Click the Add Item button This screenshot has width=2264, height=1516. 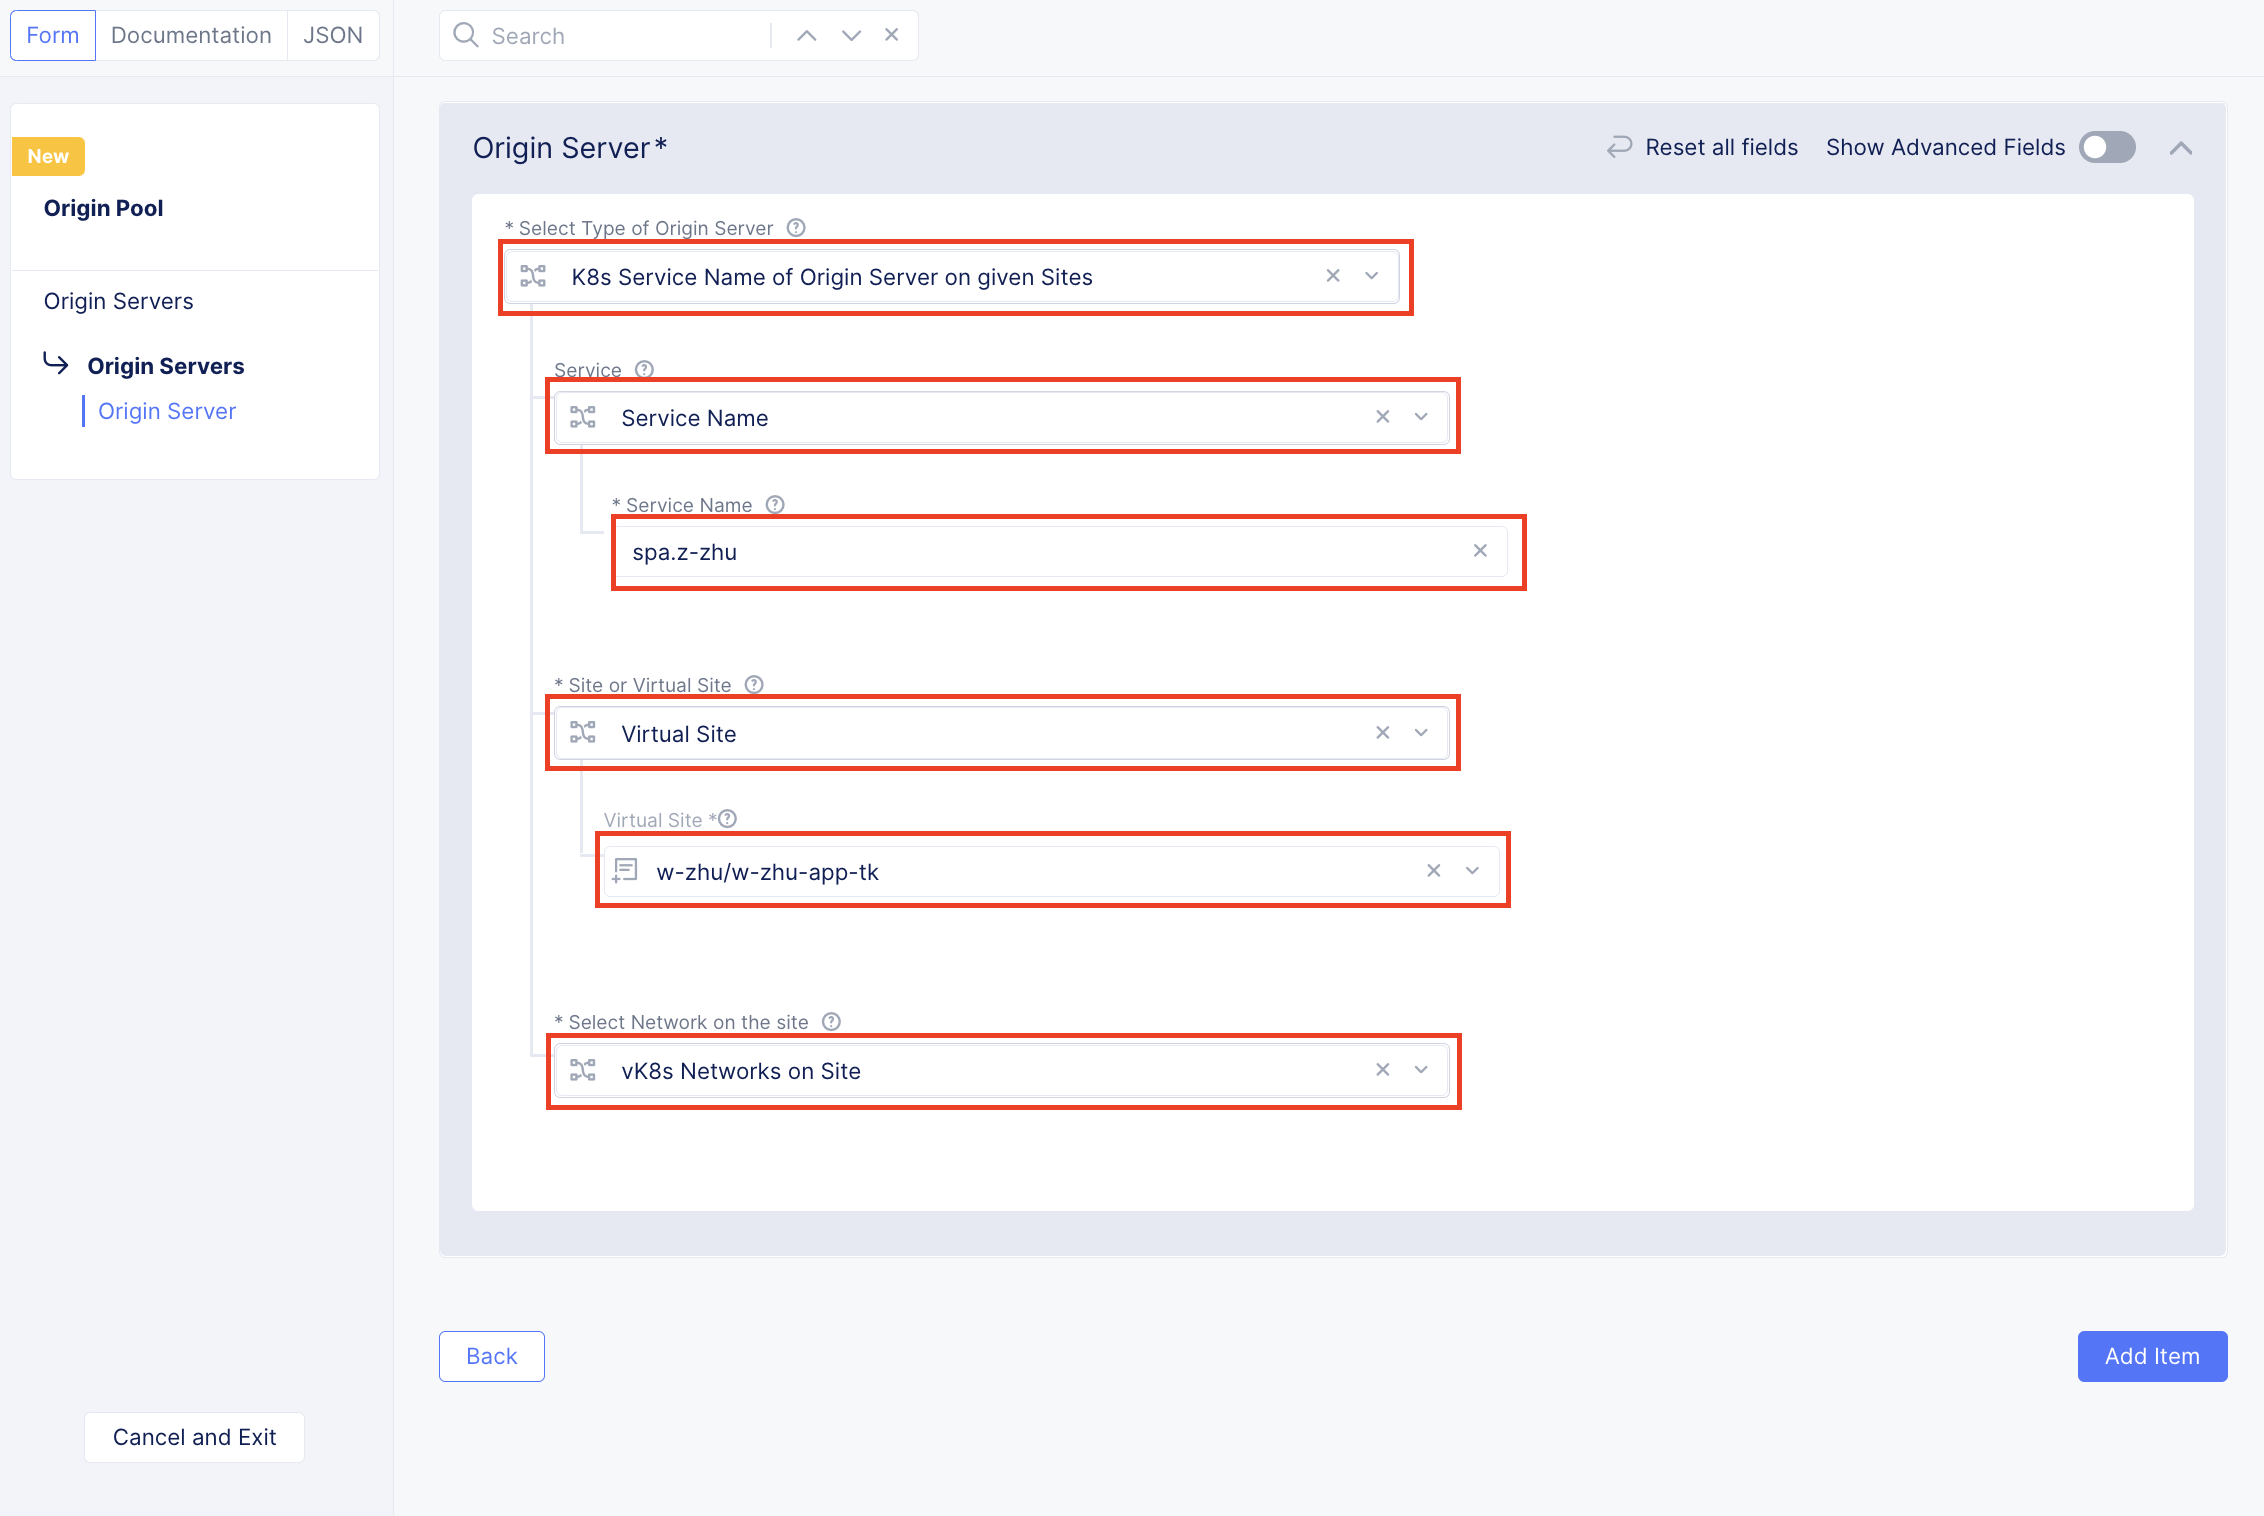(2152, 1356)
